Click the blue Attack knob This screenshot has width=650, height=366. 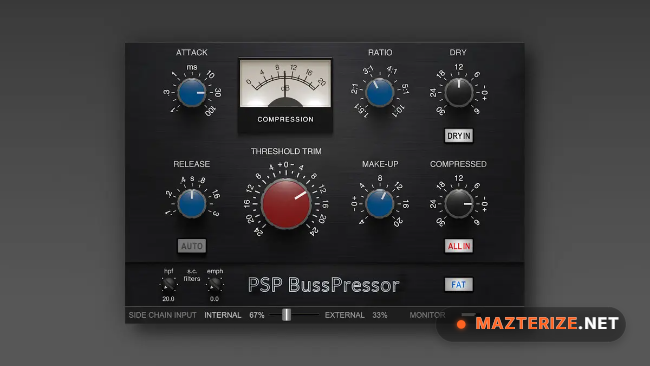point(192,92)
